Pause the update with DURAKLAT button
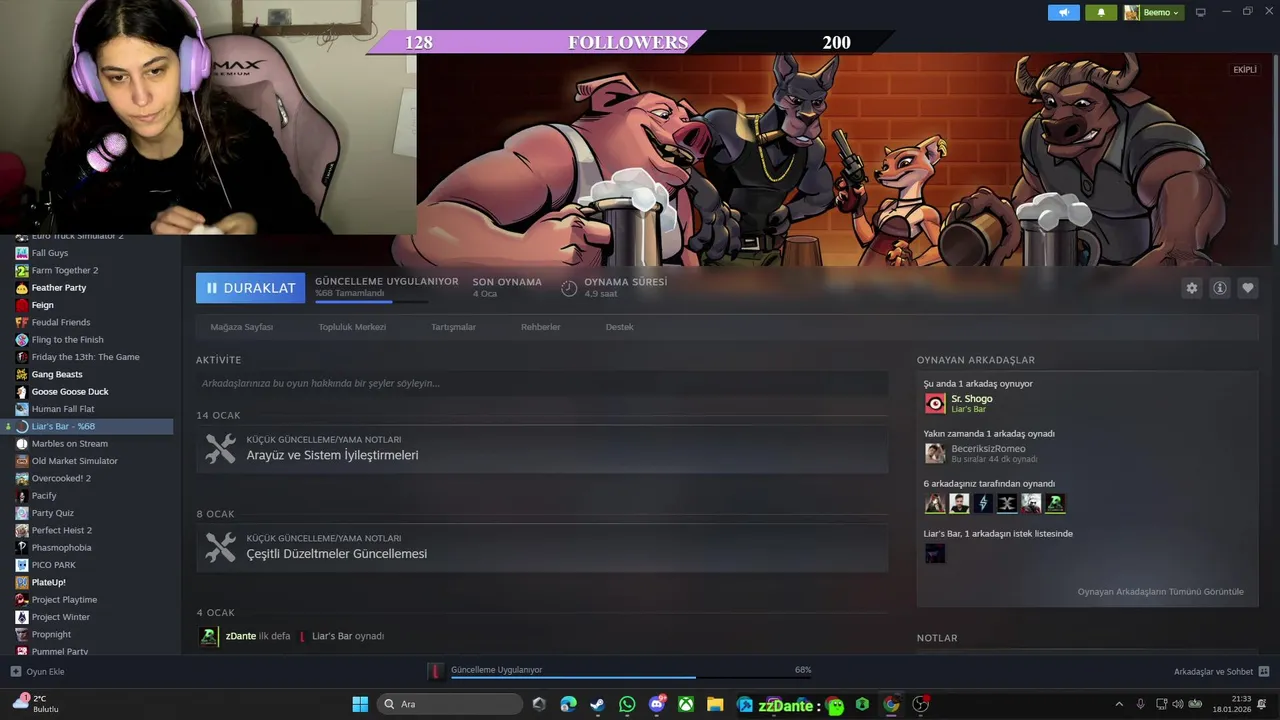Image resolution: width=1280 pixels, height=720 pixels. (x=250, y=288)
